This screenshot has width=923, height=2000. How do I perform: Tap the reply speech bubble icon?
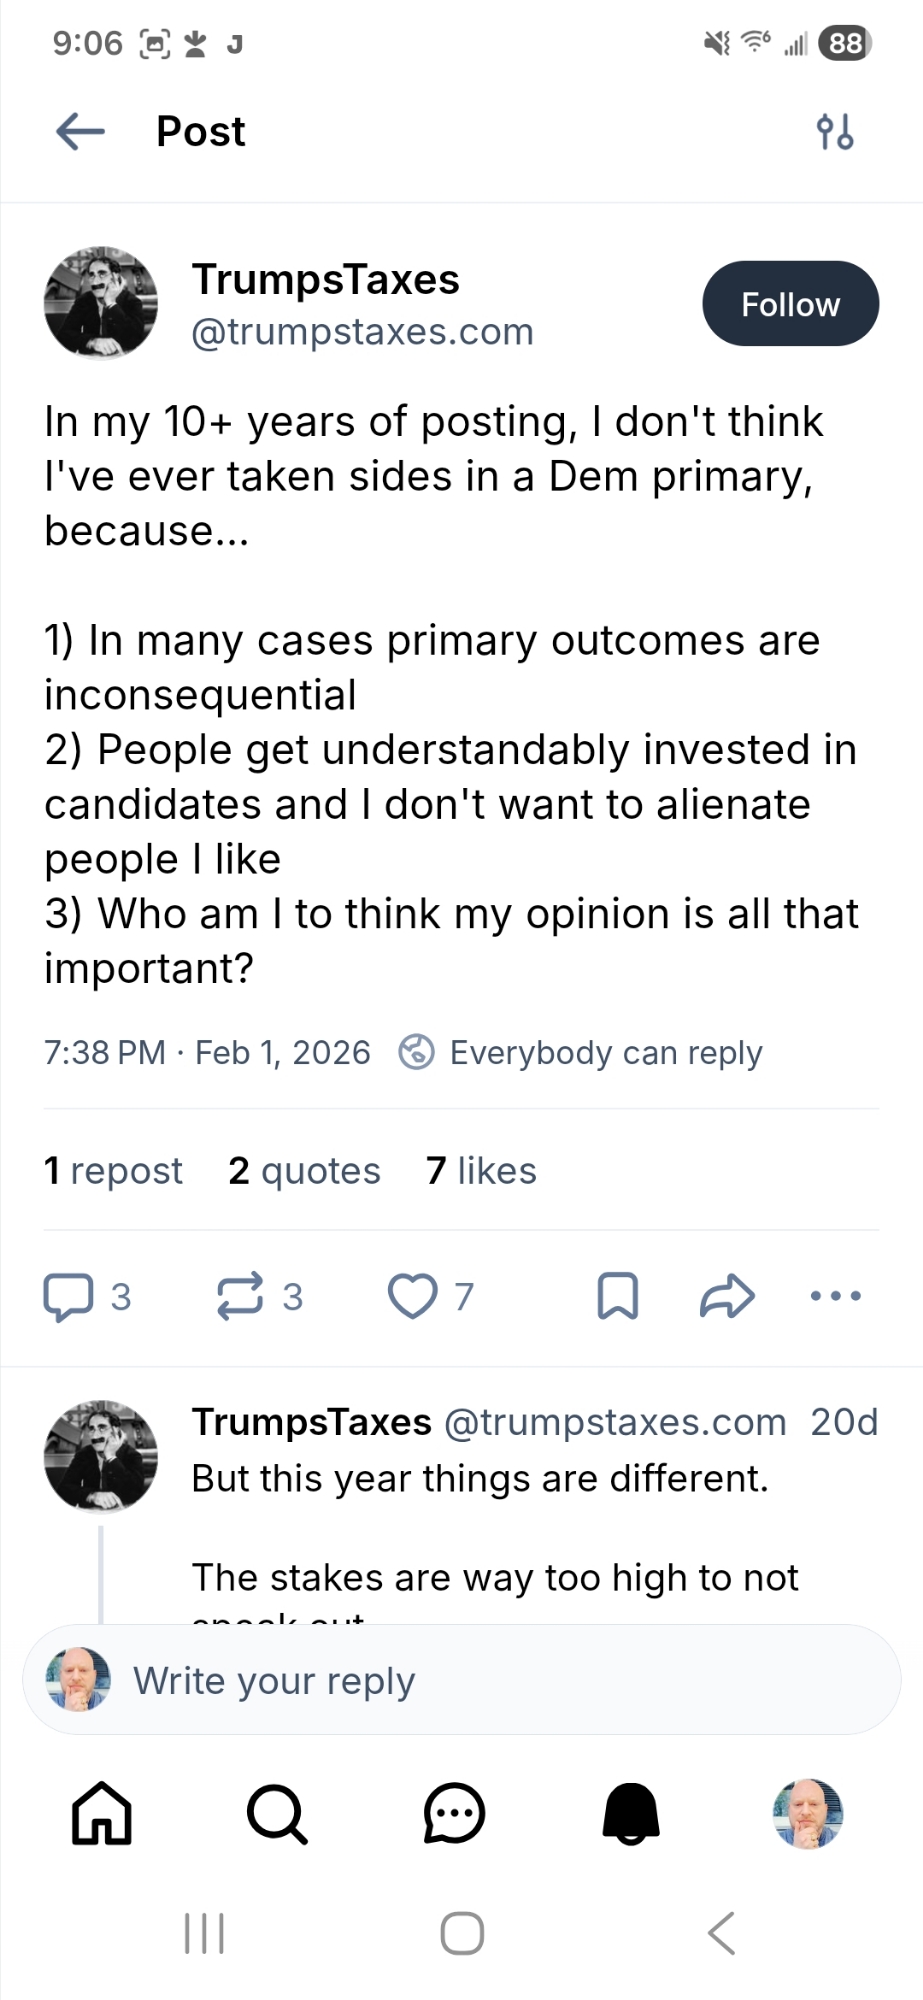click(x=68, y=1297)
